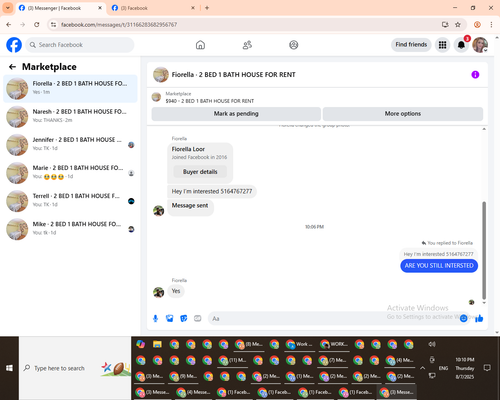Viewport: 500px width, 400px height.
Task: Click the Find friends button
Action: [411, 45]
